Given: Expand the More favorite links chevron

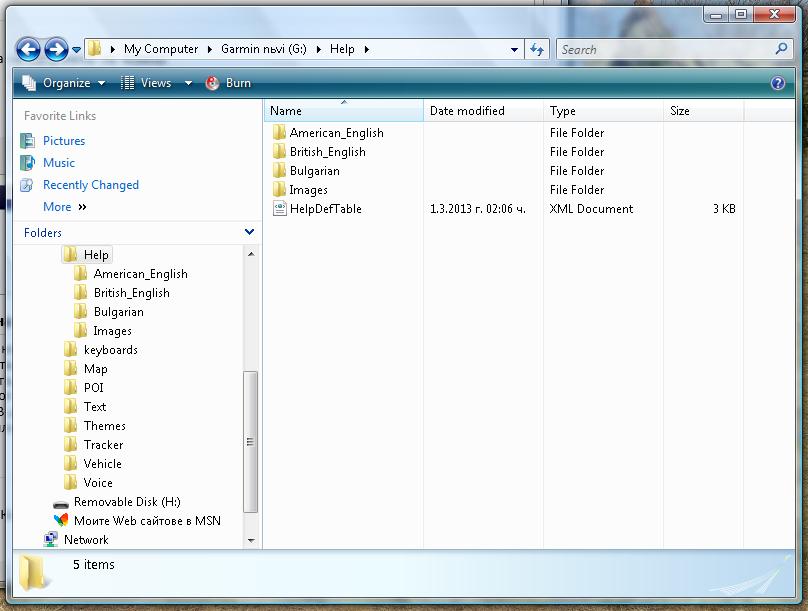Looking at the screenshot, I should (82, 207).
